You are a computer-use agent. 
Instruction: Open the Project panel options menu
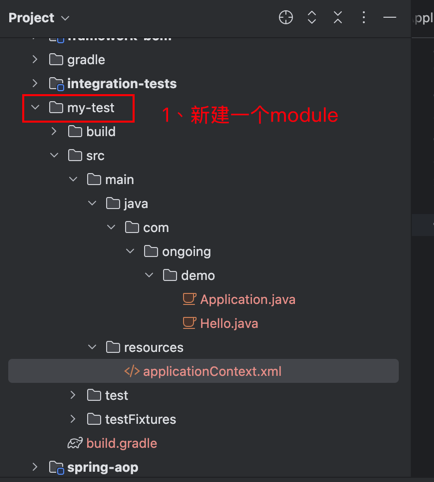(364, 17)
